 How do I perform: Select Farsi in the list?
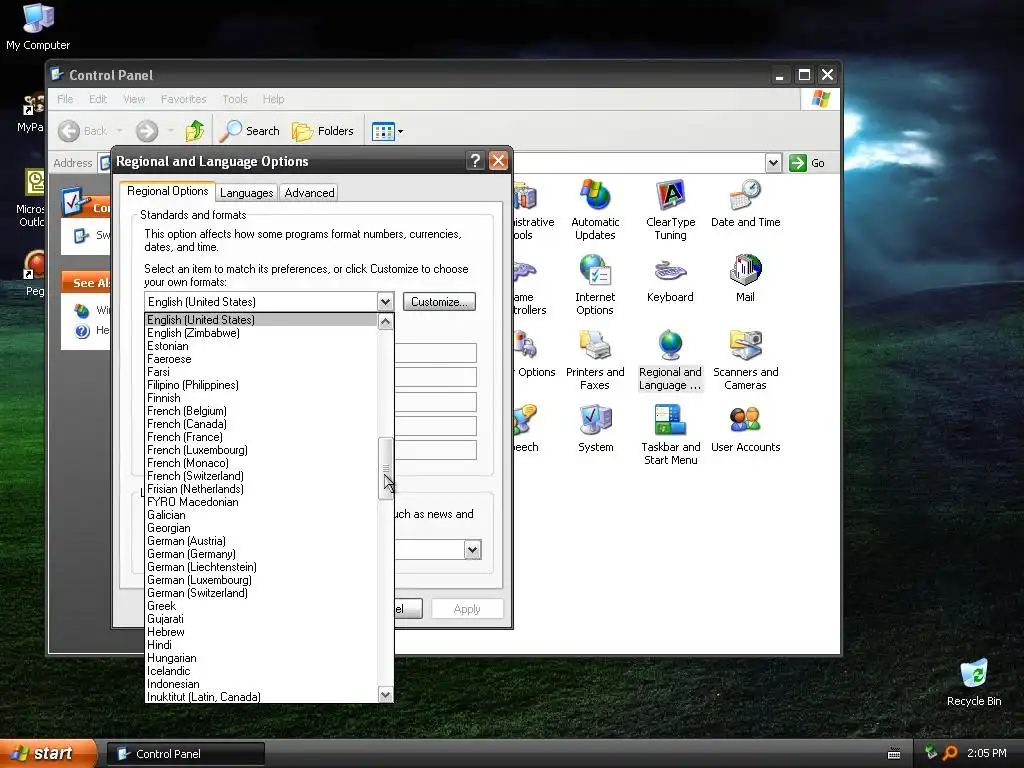pos(261,372)
